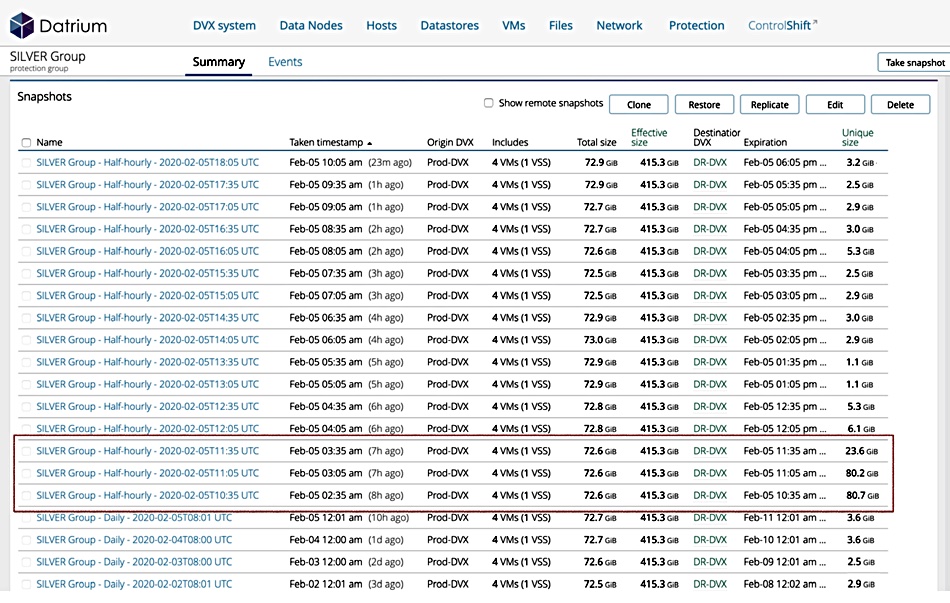Image resolution: width=950 pixels, height=603 pixels.
Task: Open the Network section
Action: tap(619, 25)
